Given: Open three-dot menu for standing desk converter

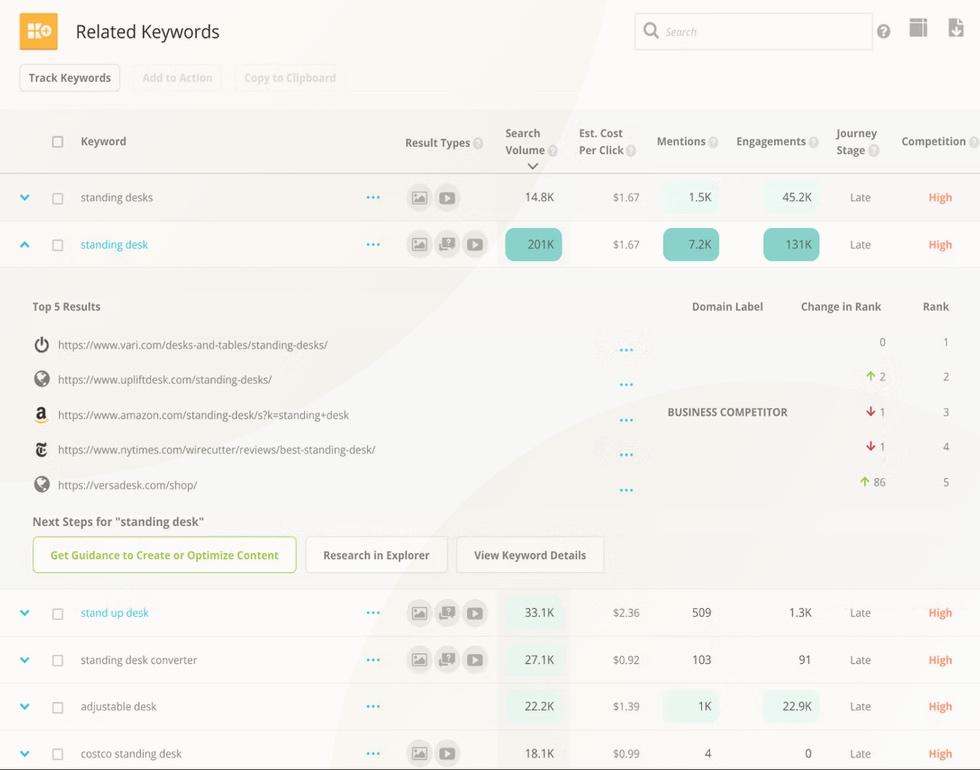Looking at the screenshot, I should (x=373, y=660).
